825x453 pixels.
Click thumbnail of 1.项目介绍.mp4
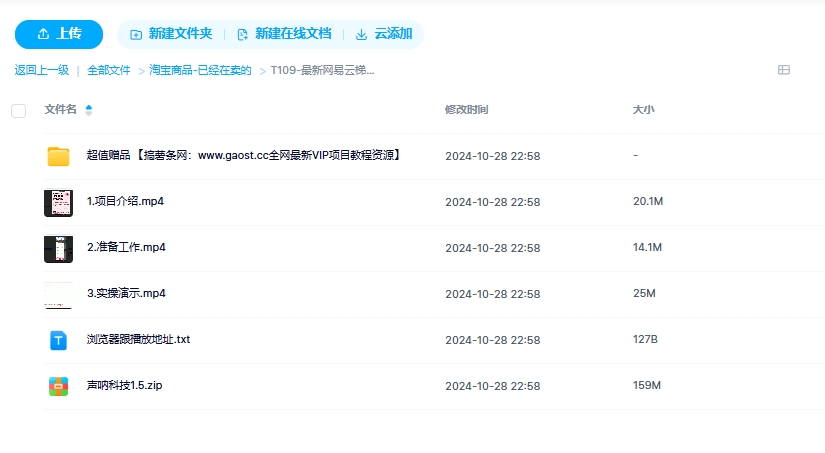(x=58, y=203)
